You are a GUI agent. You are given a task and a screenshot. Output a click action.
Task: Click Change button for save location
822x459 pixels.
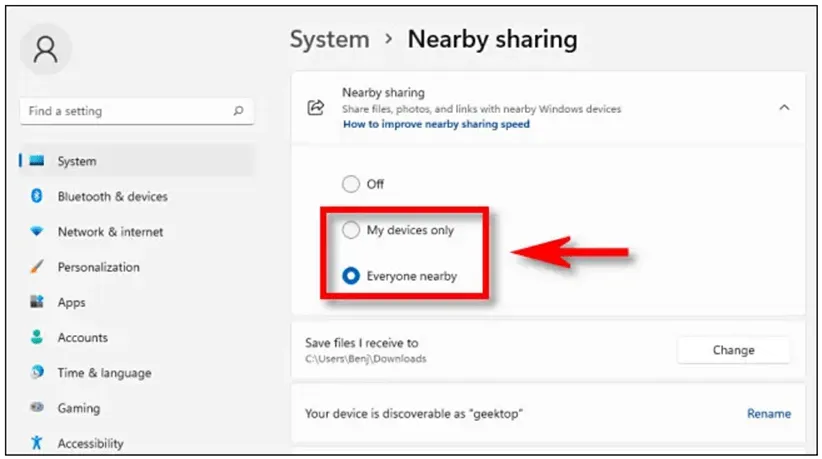click(733, 350)
